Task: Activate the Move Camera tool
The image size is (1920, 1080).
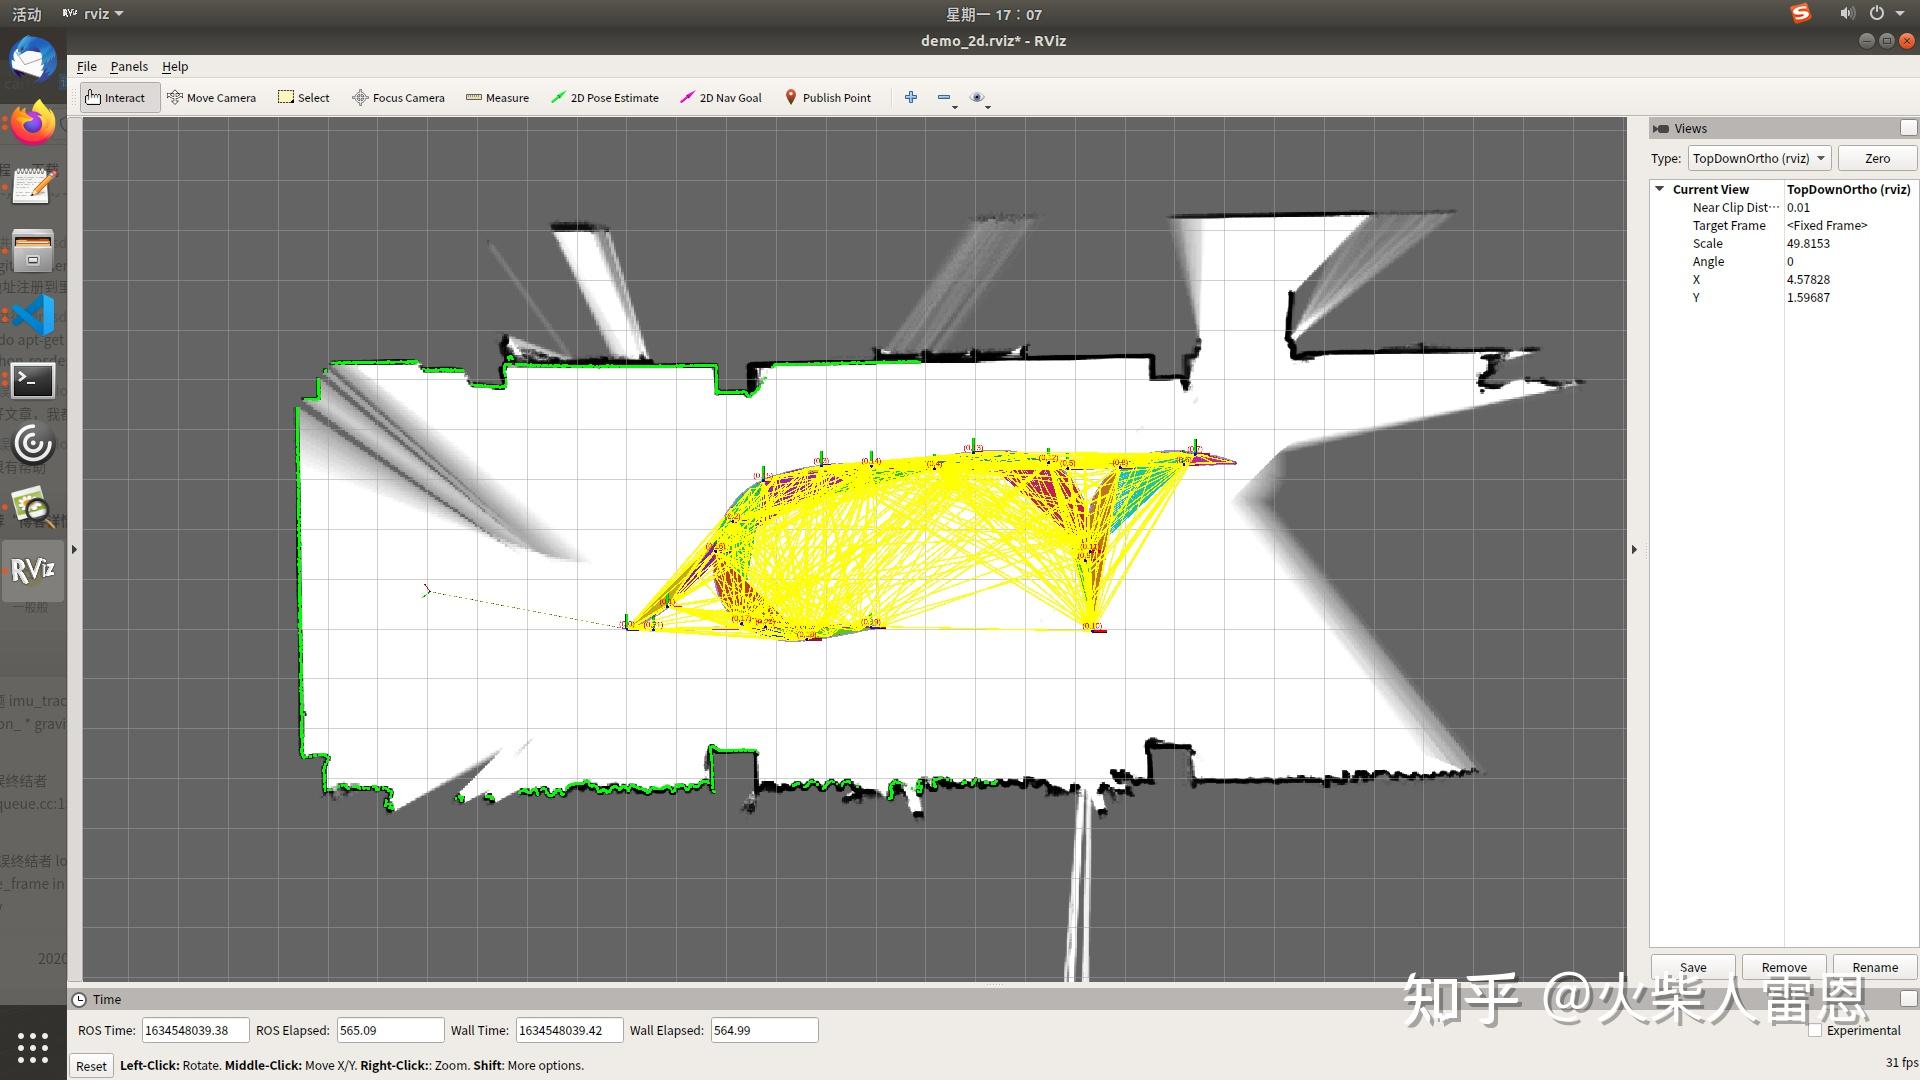Action: coord(211,98)
